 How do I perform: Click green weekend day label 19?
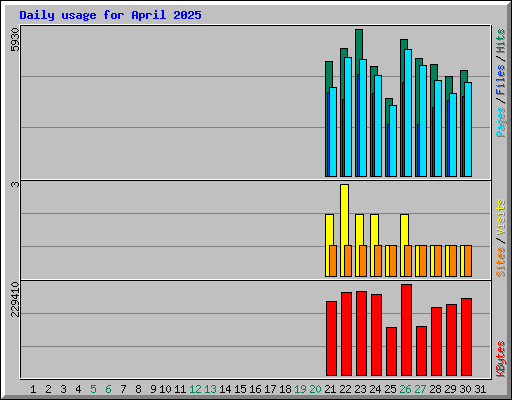click(x=300, y=389)
